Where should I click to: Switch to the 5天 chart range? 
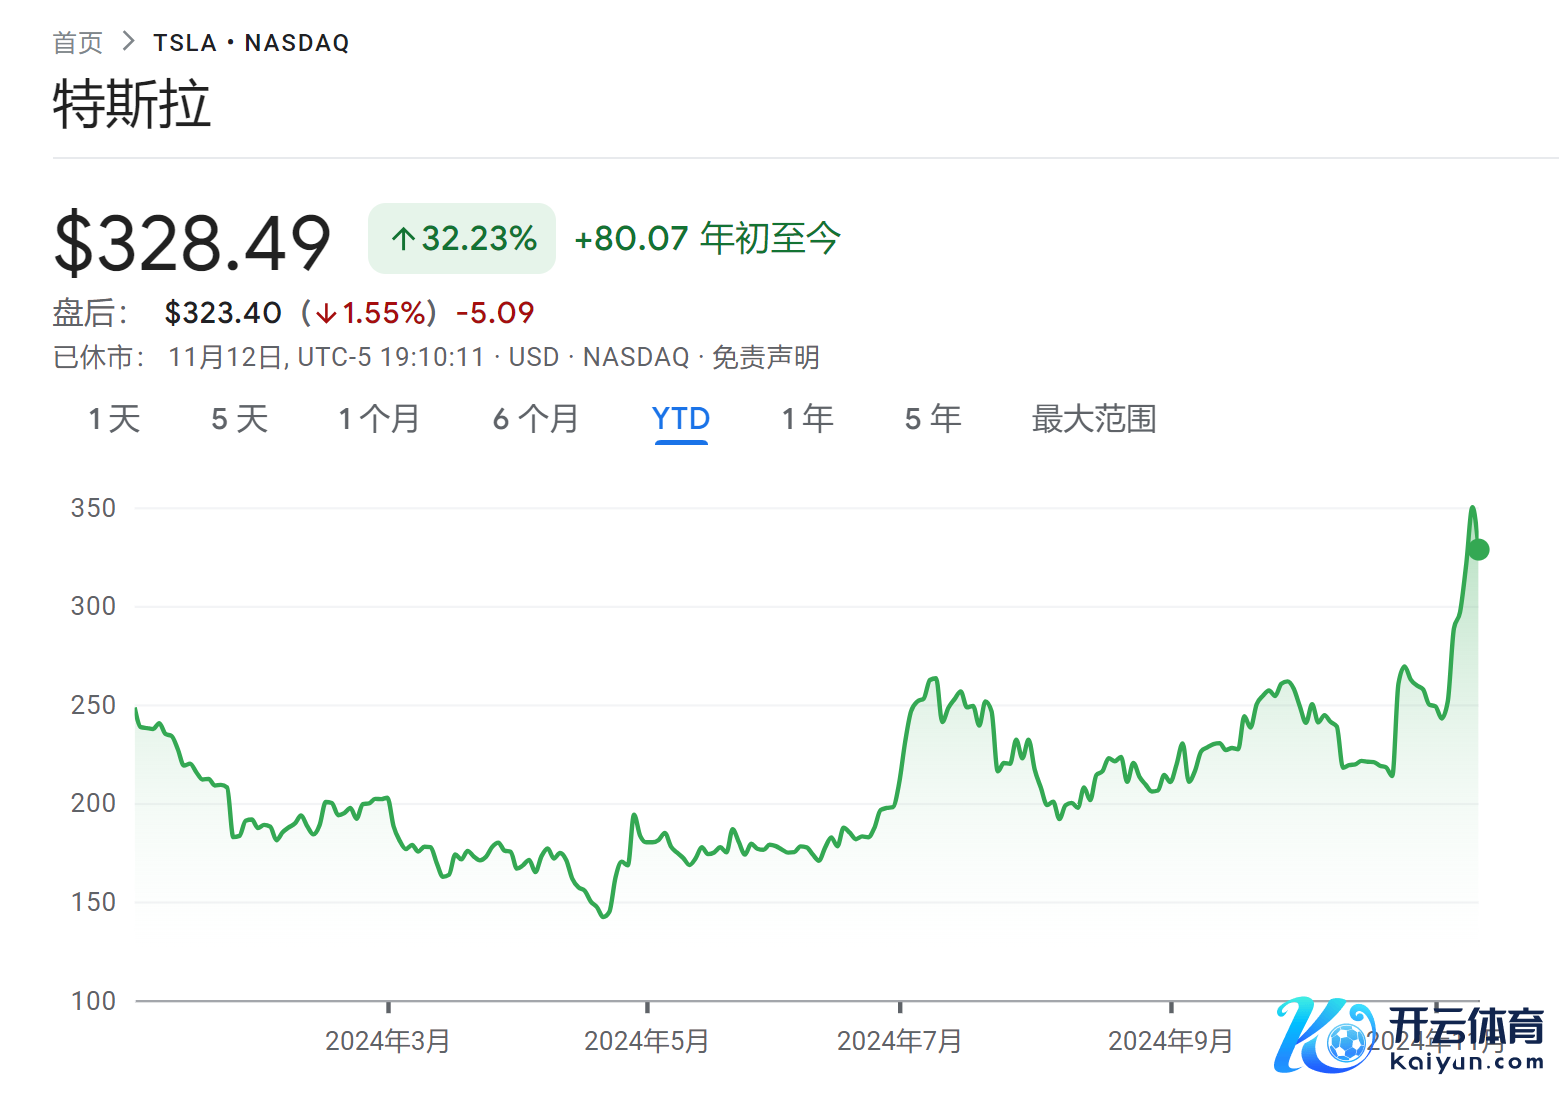[x=240, y=419]
